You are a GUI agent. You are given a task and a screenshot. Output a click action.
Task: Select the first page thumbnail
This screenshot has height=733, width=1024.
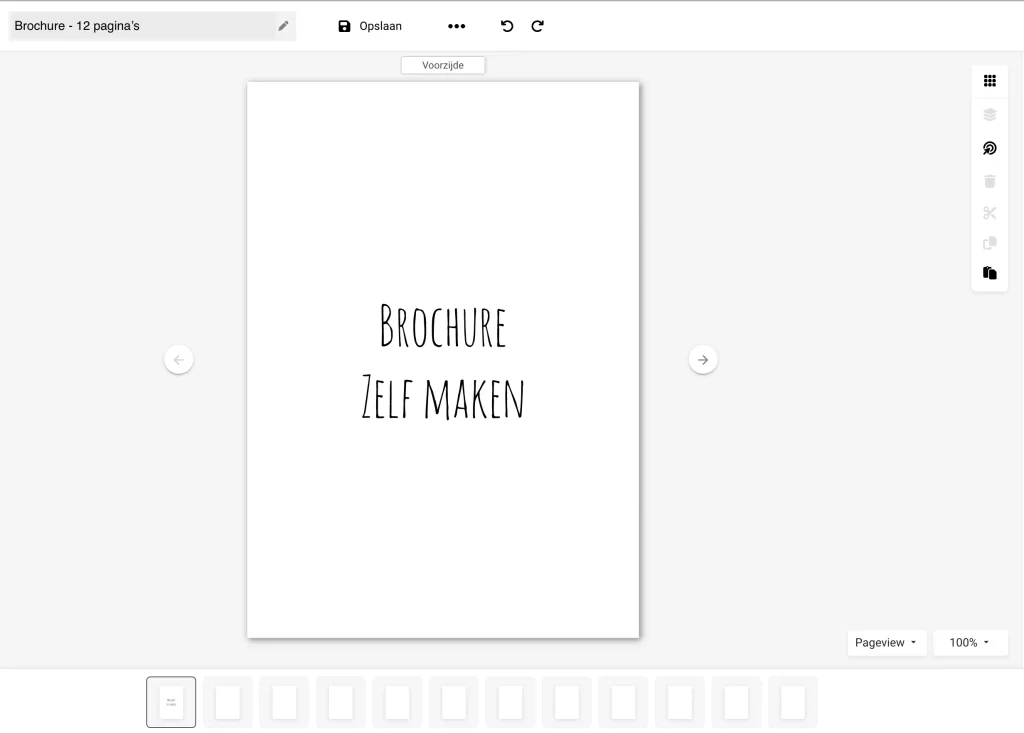[171, 702]
